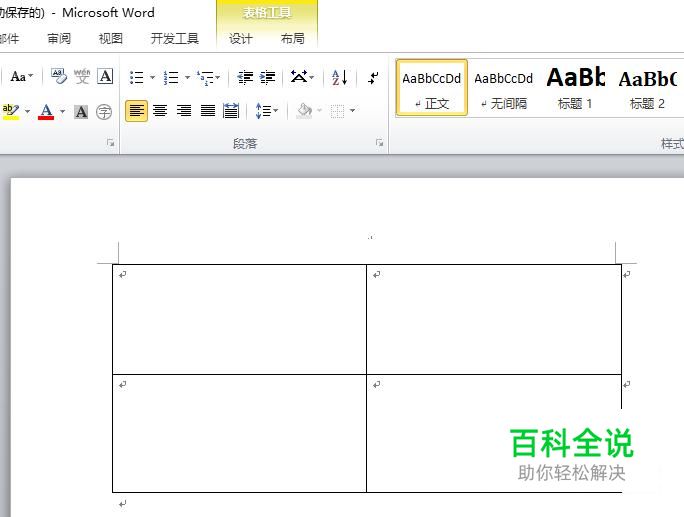Image resolution: width=684 pixels, height=517 pixels.
Task: Click the shading paint bucket
Action: pos(304,111)
